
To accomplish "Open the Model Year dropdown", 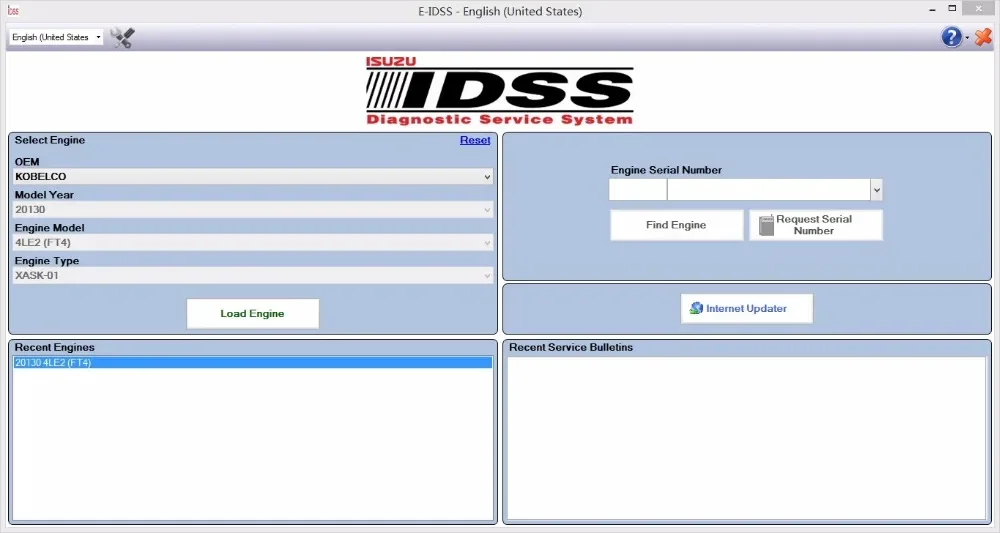I will click(487, 210).
